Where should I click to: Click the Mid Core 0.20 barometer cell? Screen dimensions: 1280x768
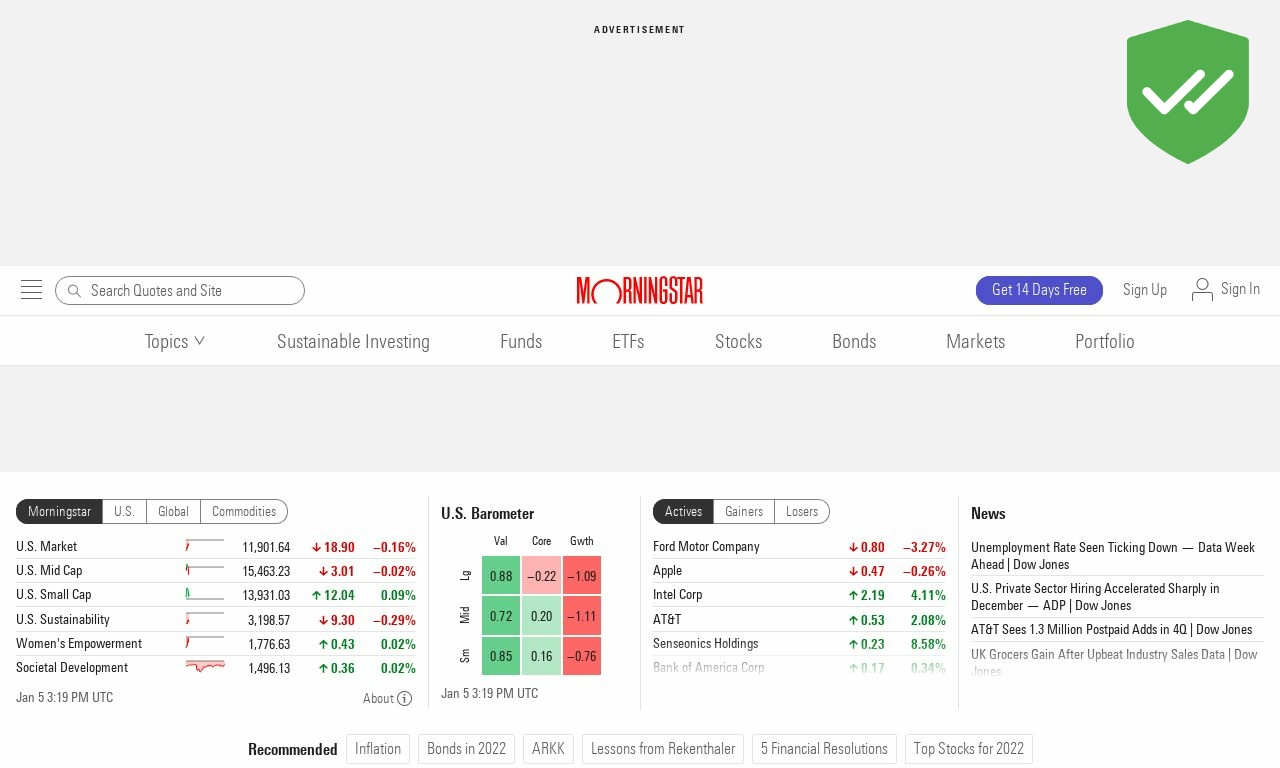click(x=541, y=616)
